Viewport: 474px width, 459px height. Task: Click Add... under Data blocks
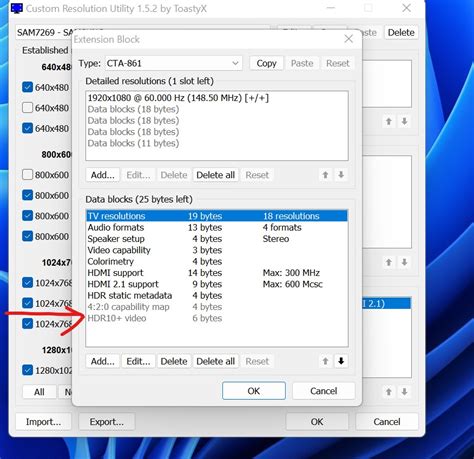coord(103,361)
